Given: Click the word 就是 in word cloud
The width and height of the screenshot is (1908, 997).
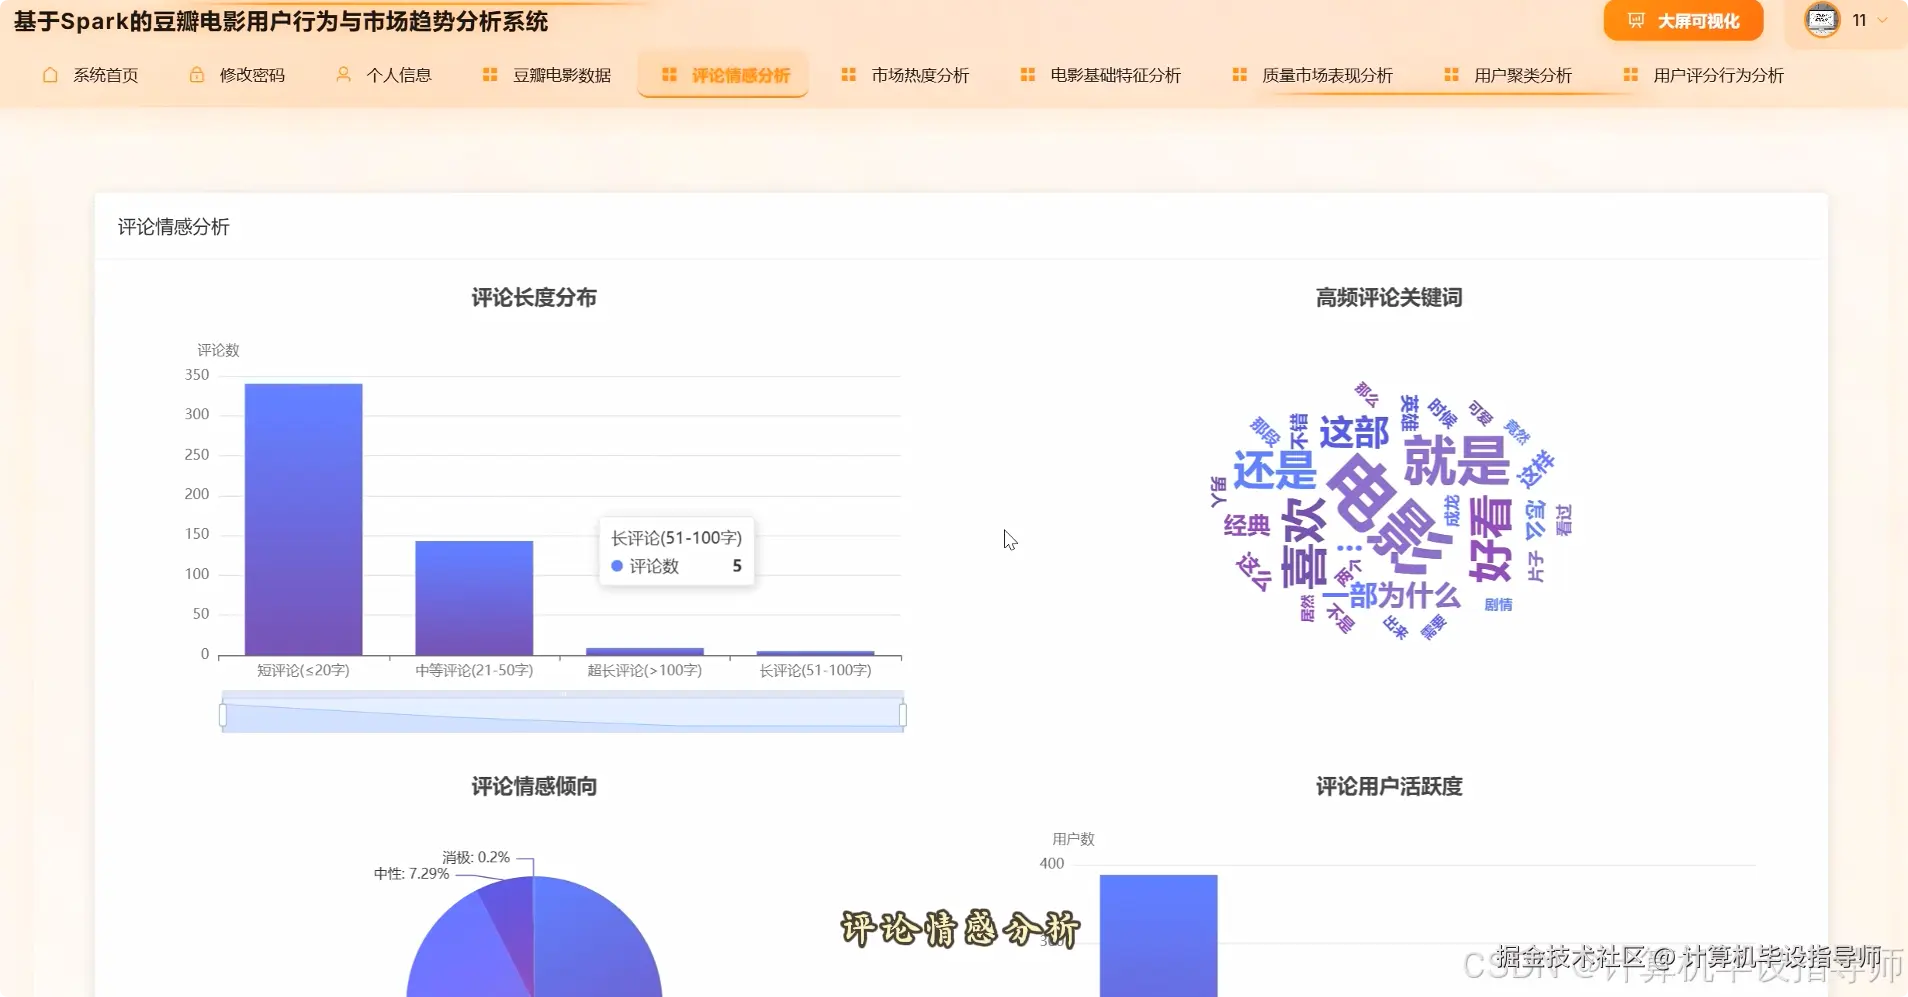Looking at the screenshot, I should (x=1456, y=461).
